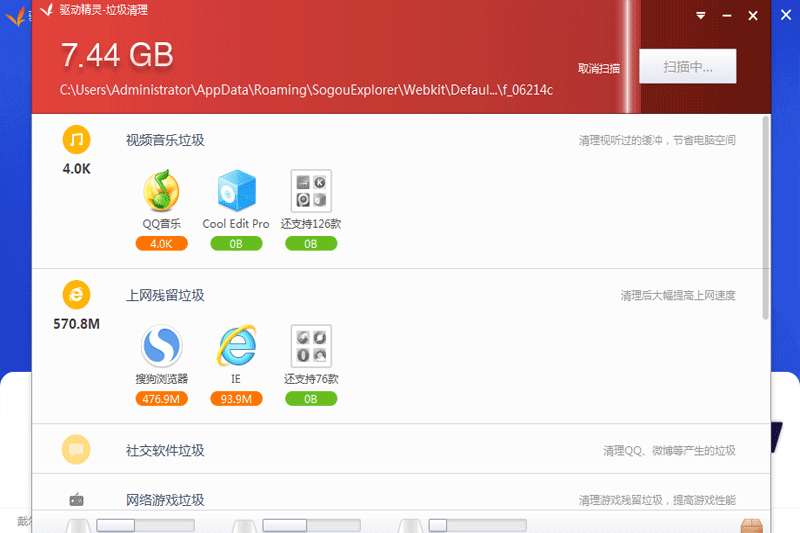Click the social software chat bubble icon

(76, 450)
